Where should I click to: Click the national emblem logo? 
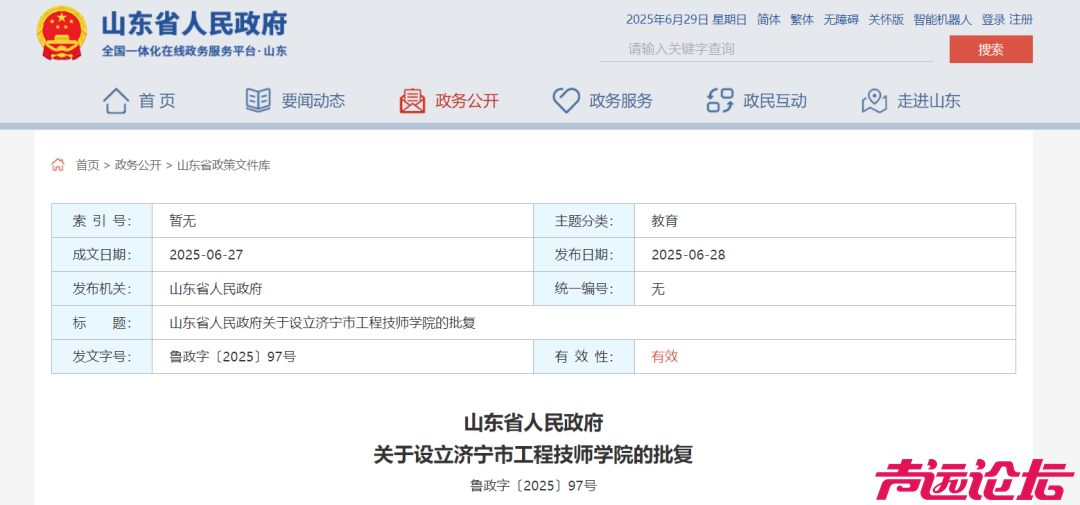click(61, 33)
